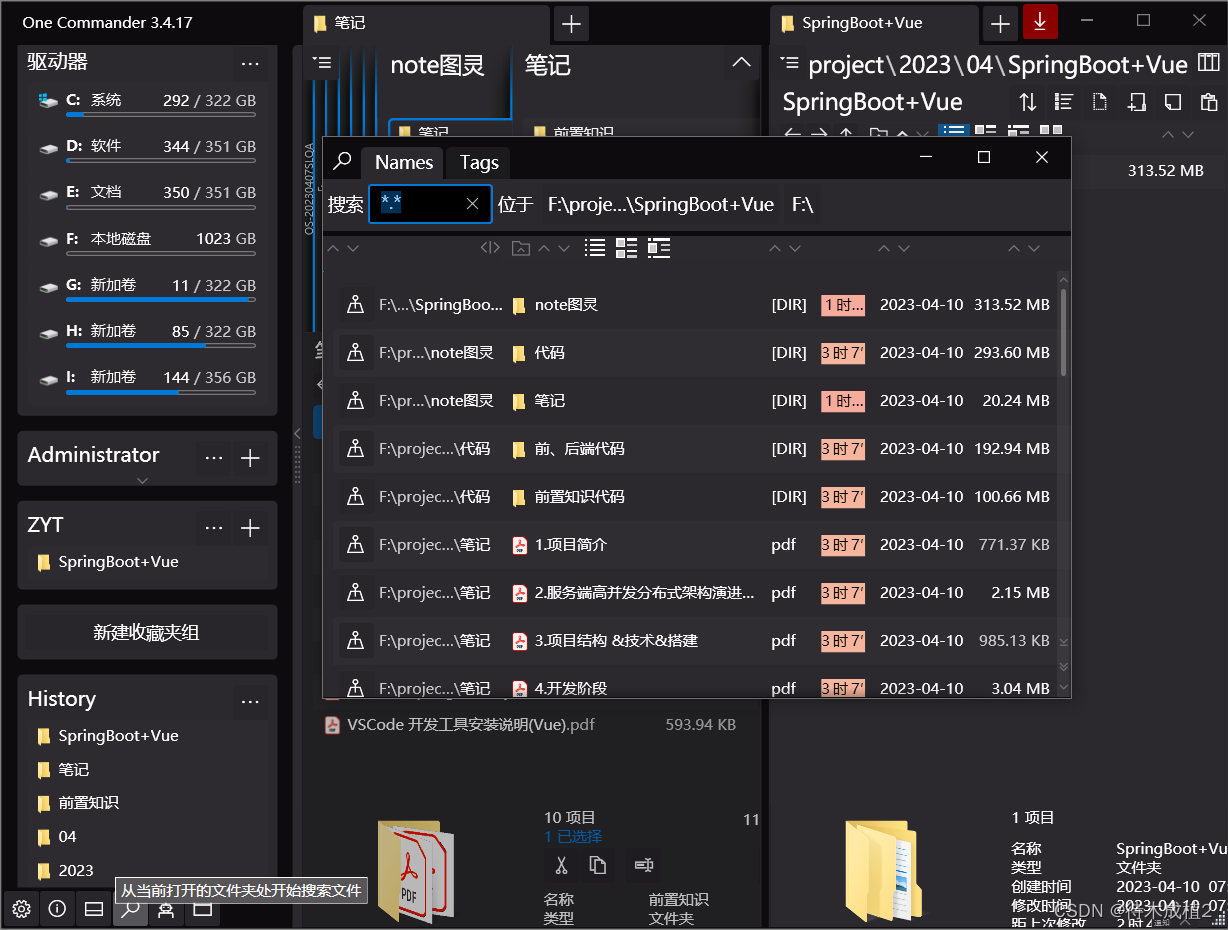Click the paste clipboard icon in right pane toolbar
The width and height of the screenshot is (1228, 930).
1209,102
